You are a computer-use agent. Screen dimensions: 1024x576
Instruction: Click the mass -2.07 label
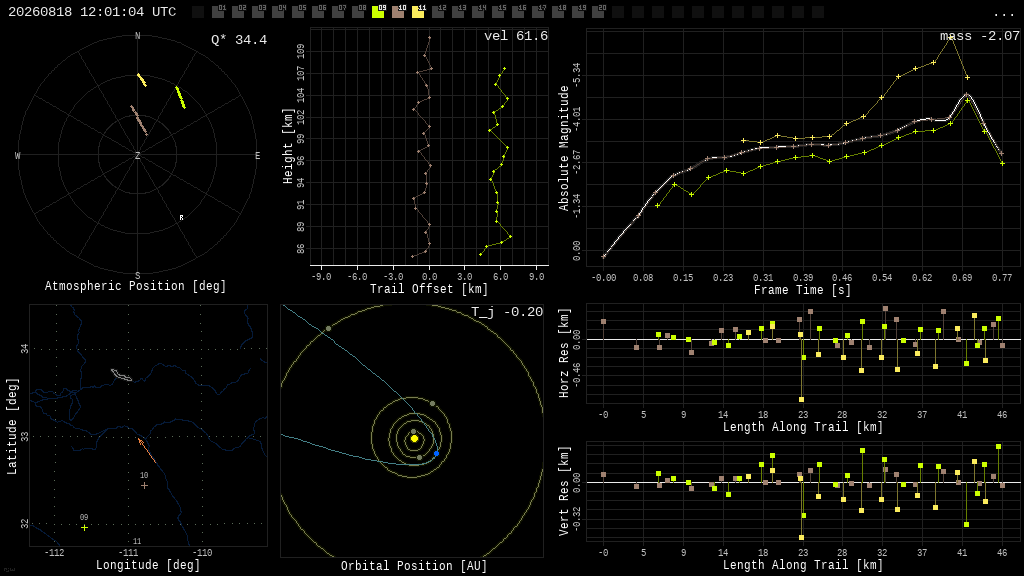click(980, 36)
